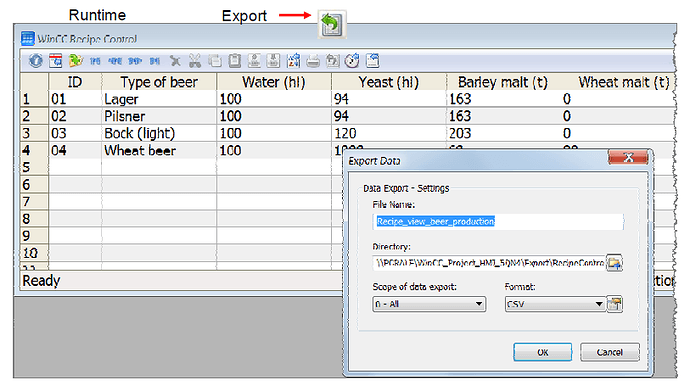
Task: Click the Barley malt (t) column header
Action: point(503,82)
